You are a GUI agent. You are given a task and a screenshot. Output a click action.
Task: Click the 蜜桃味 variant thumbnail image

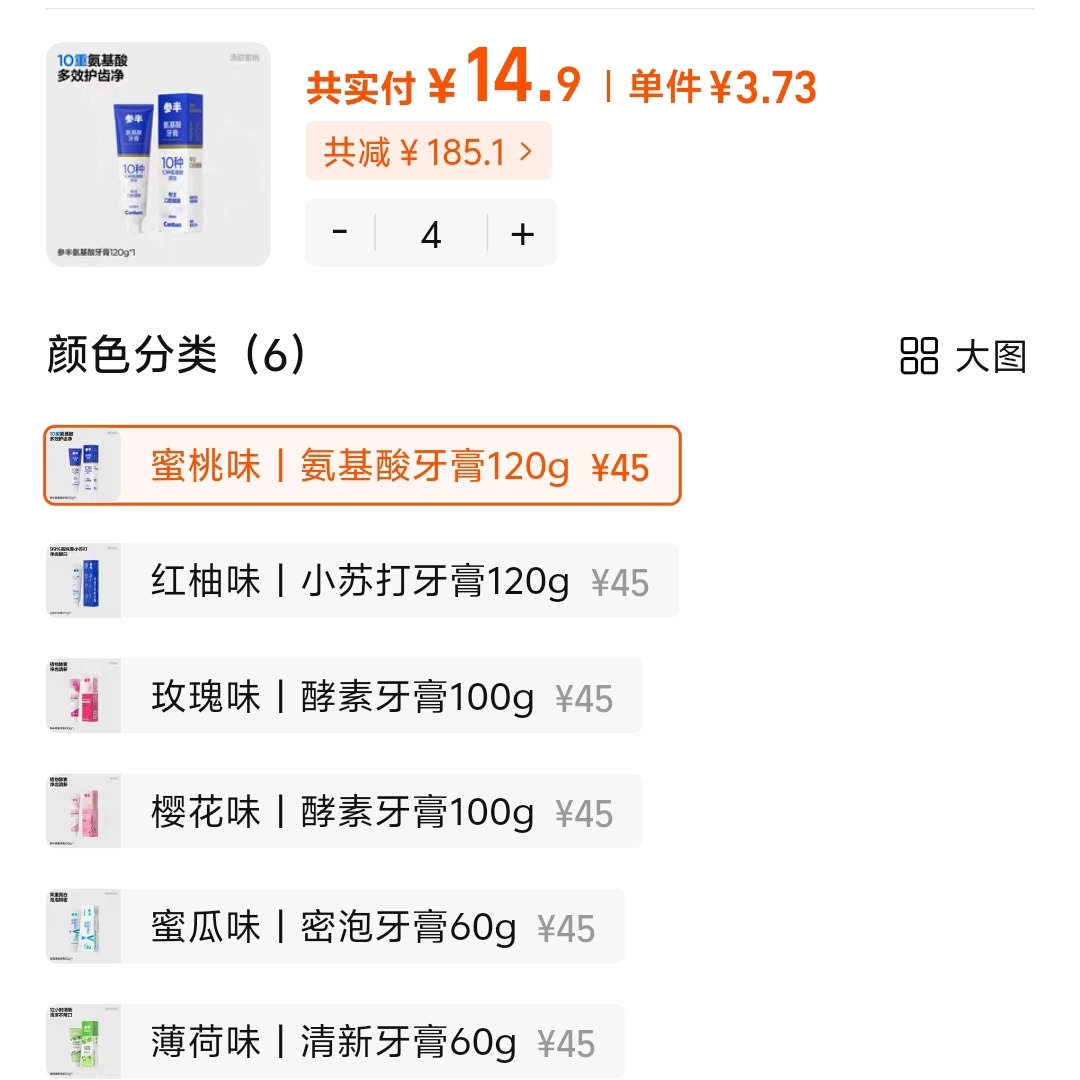[84, 466]
